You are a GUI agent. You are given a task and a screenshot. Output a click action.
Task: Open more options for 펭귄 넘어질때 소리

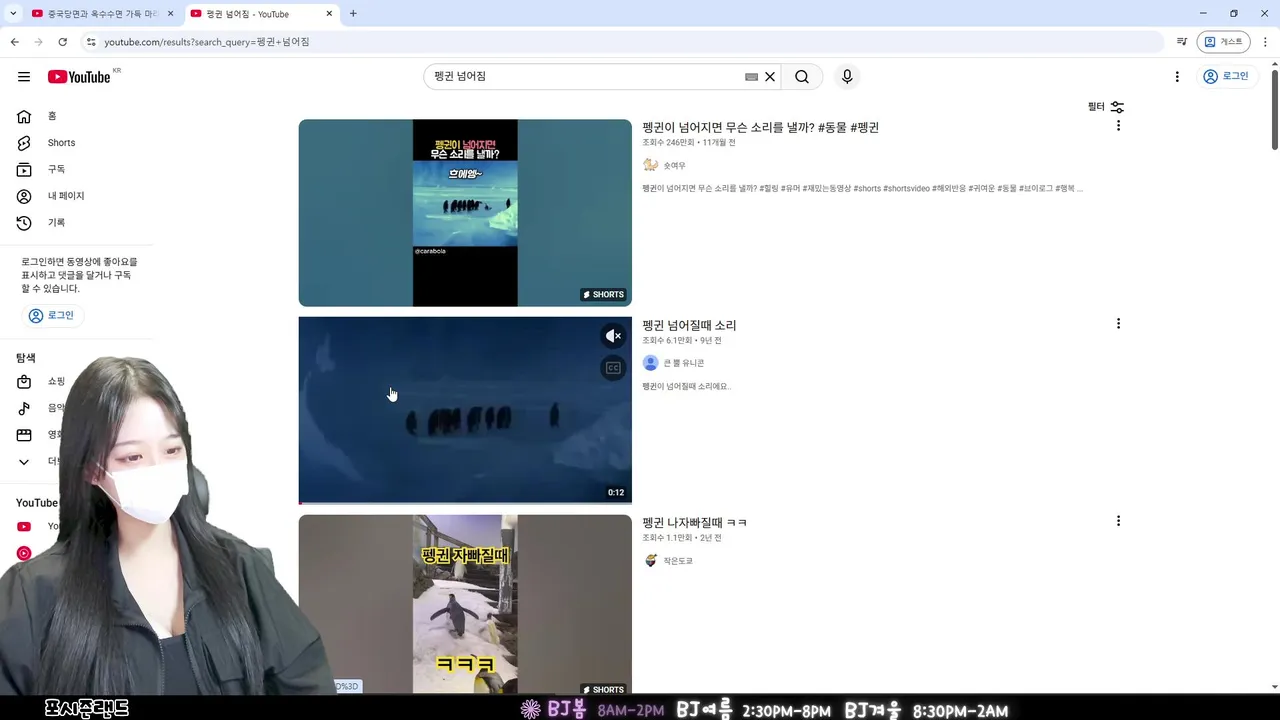[x=1118, y=324]
